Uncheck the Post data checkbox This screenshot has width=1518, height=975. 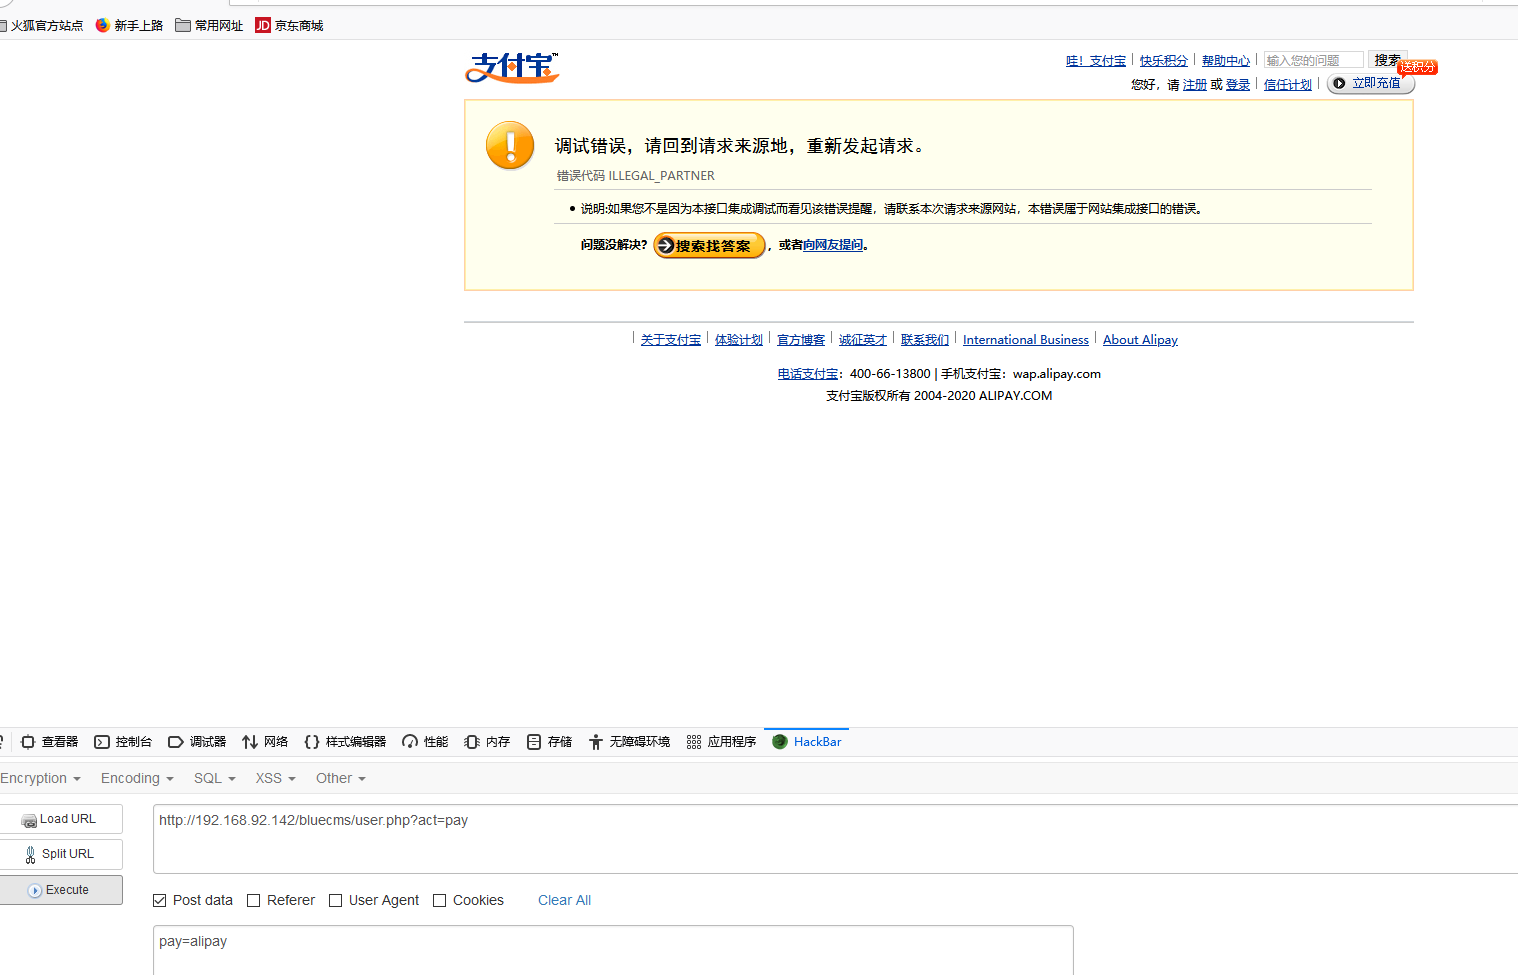pos(160,901)
